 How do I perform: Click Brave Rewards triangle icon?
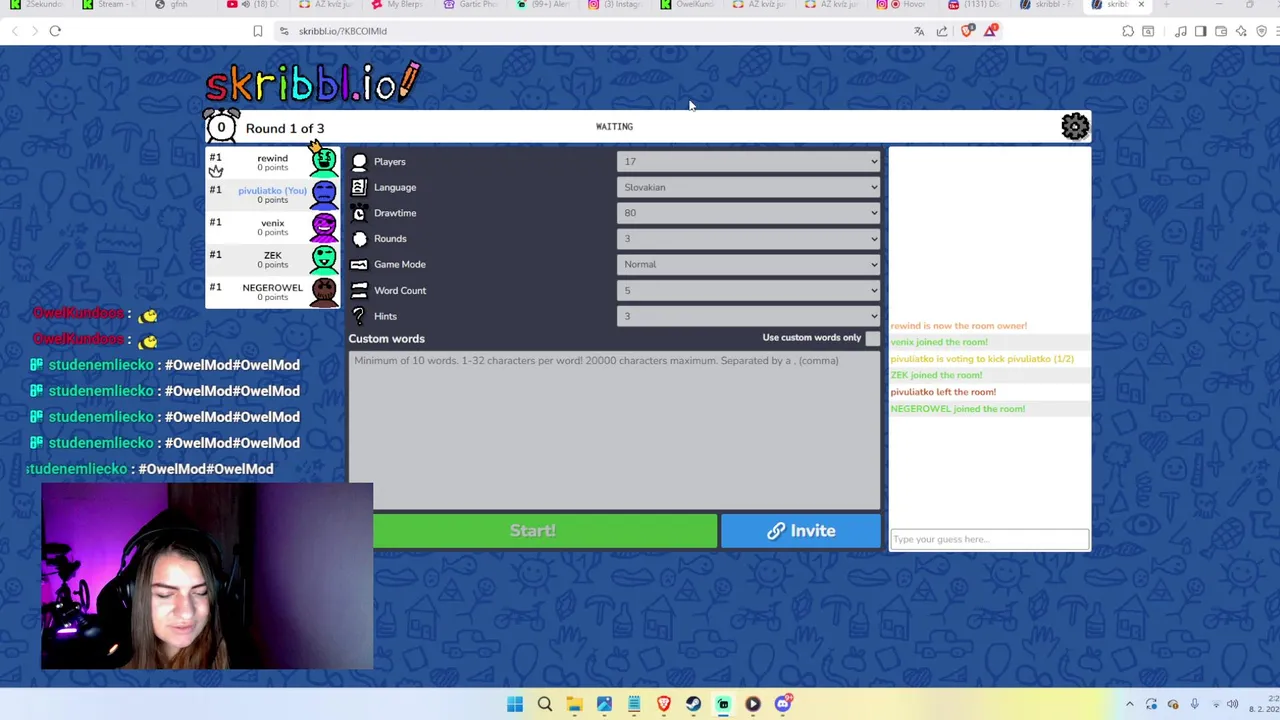pyautogui.click(x=990, y=31)
